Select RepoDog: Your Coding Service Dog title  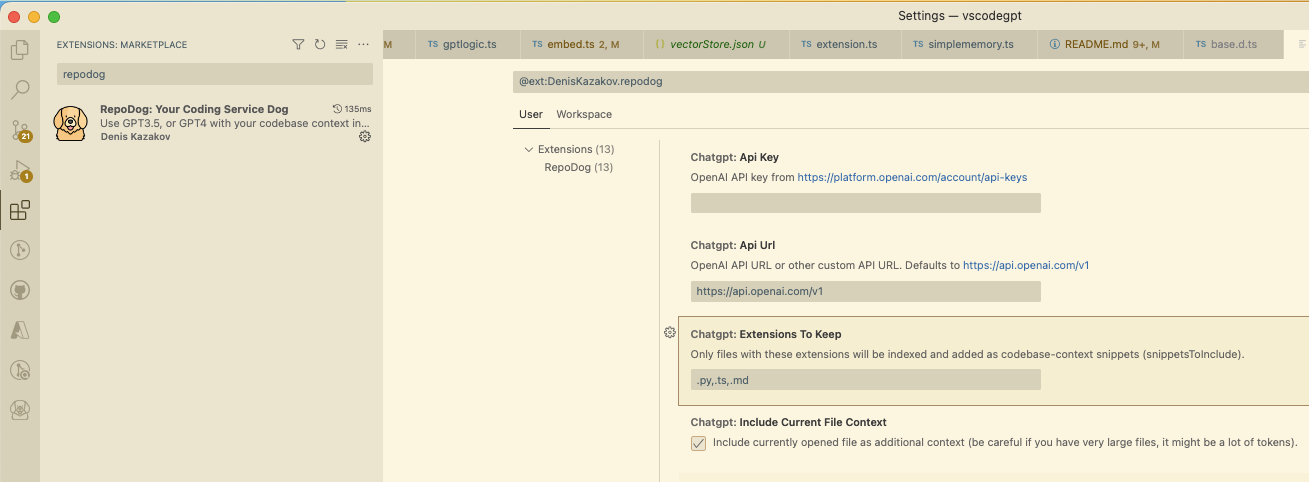194,109
